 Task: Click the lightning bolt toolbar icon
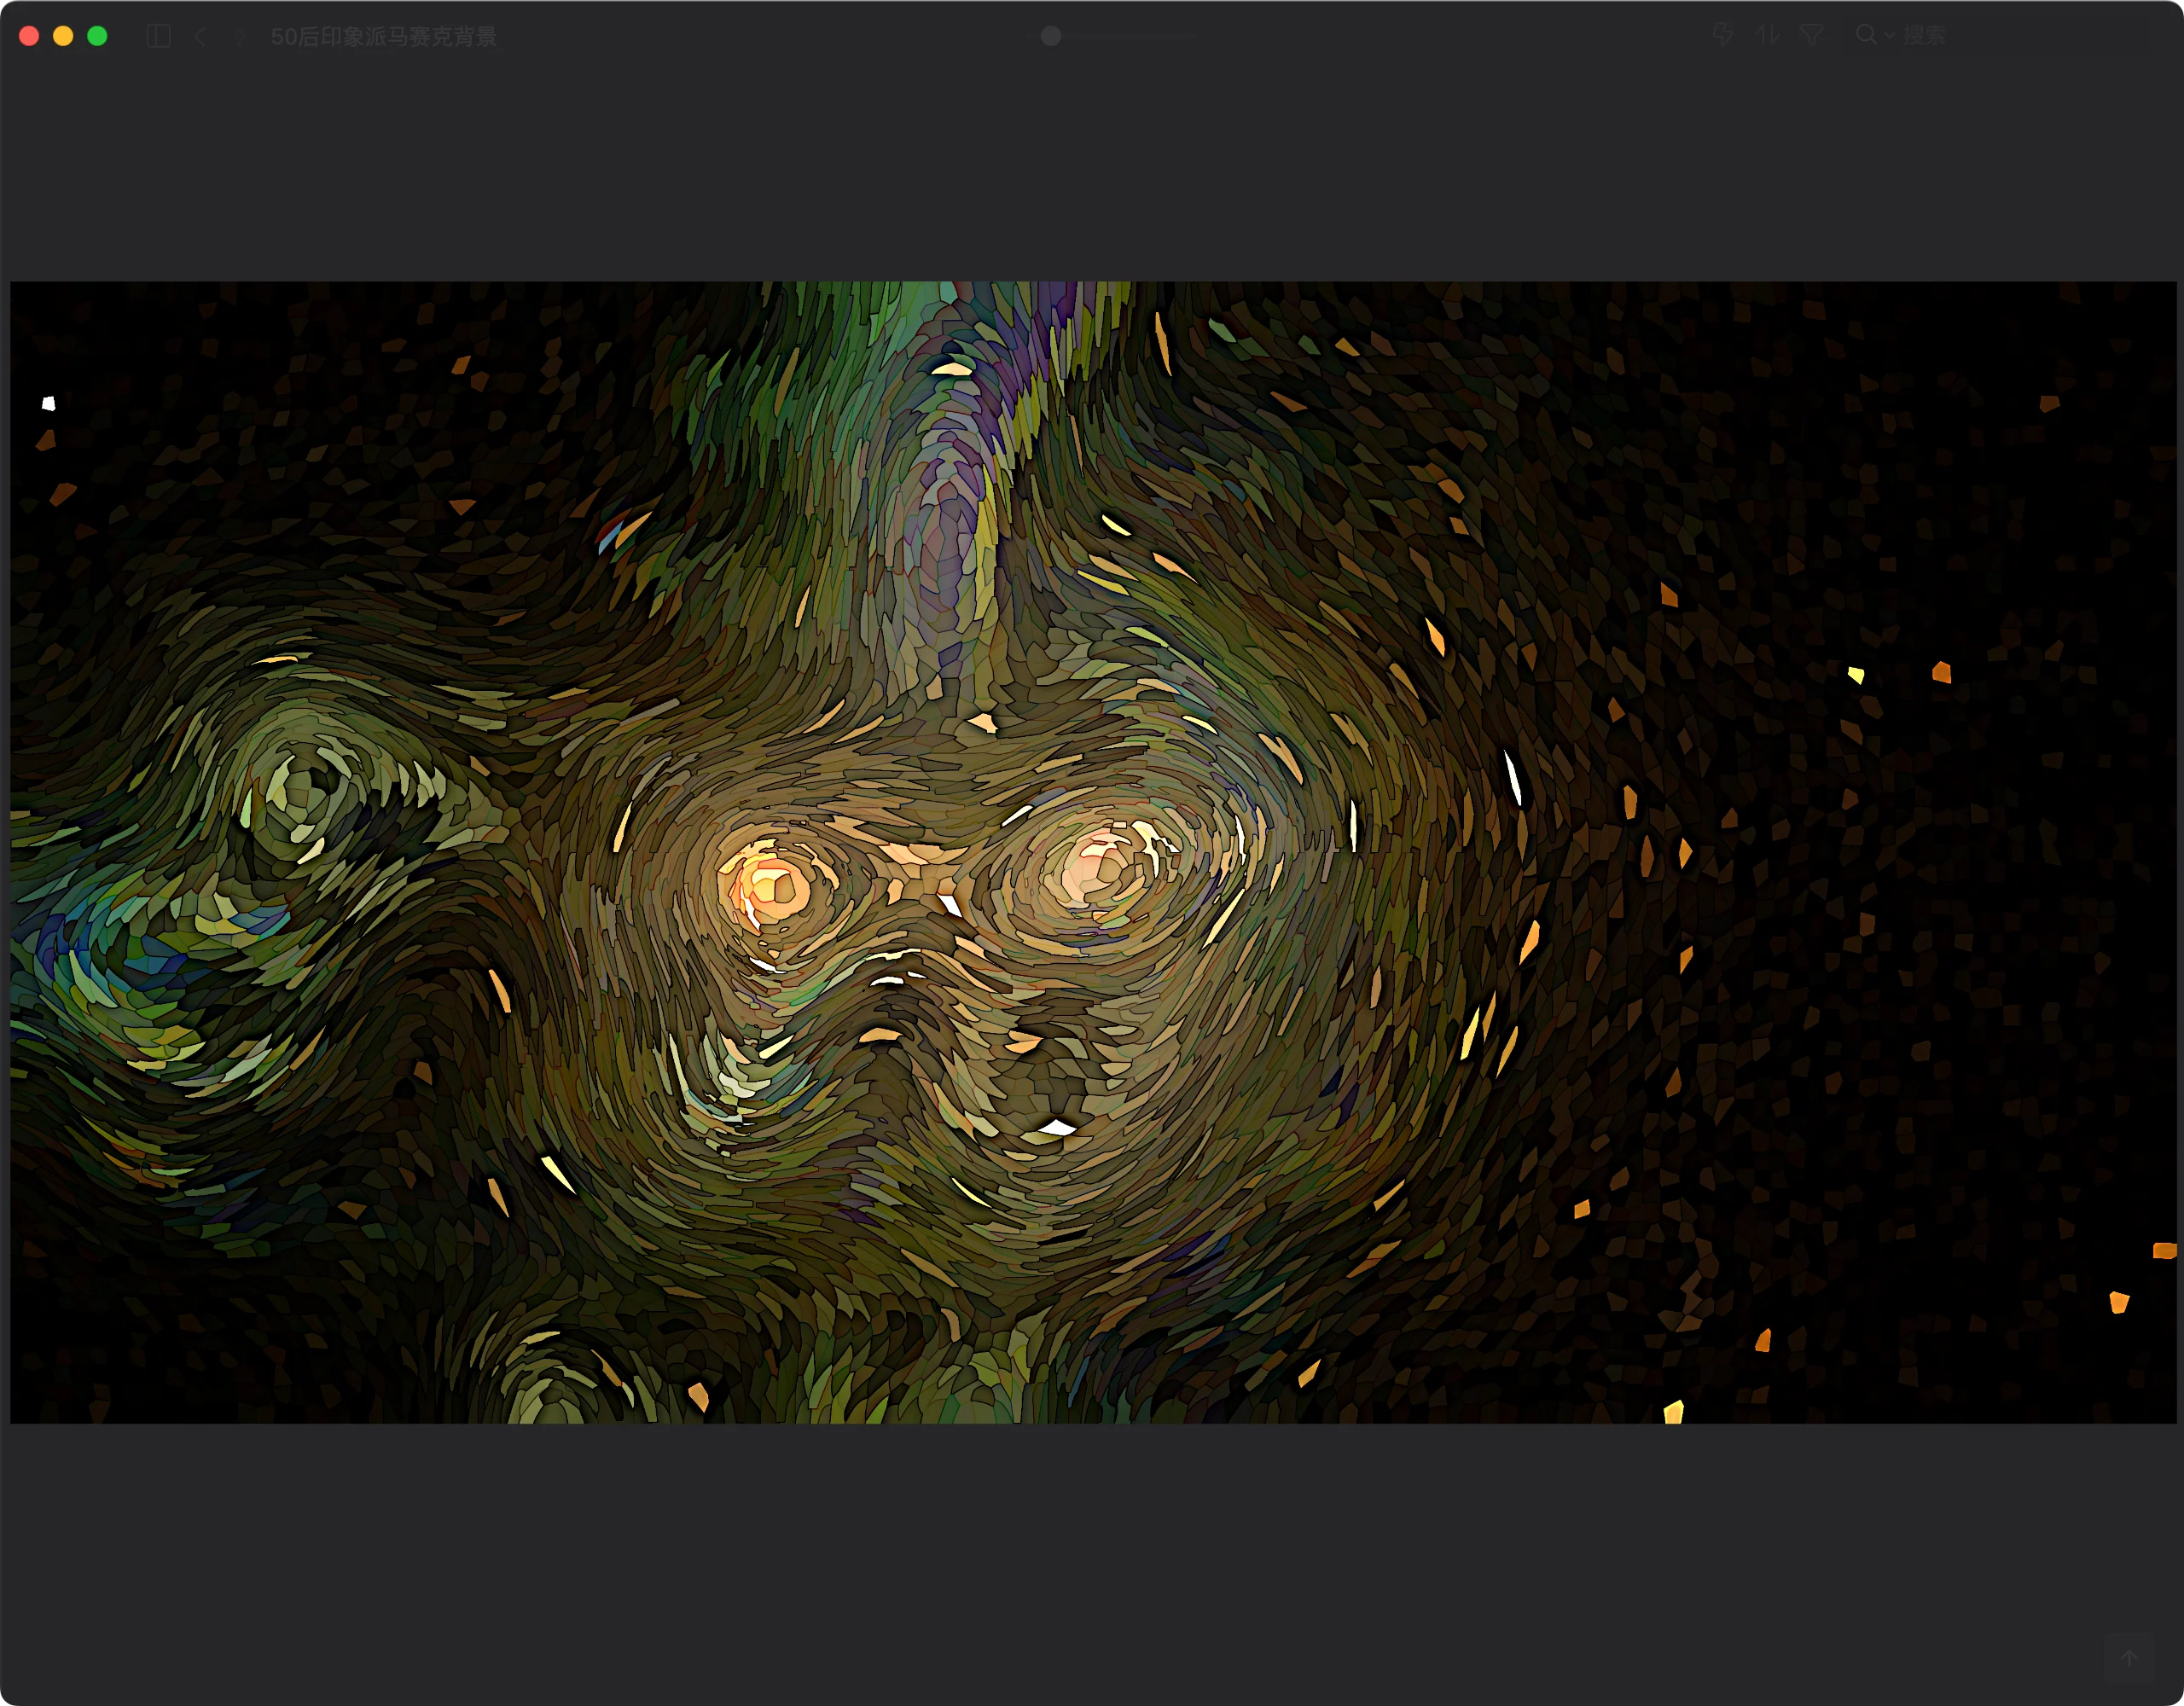tap(1722, 35)
